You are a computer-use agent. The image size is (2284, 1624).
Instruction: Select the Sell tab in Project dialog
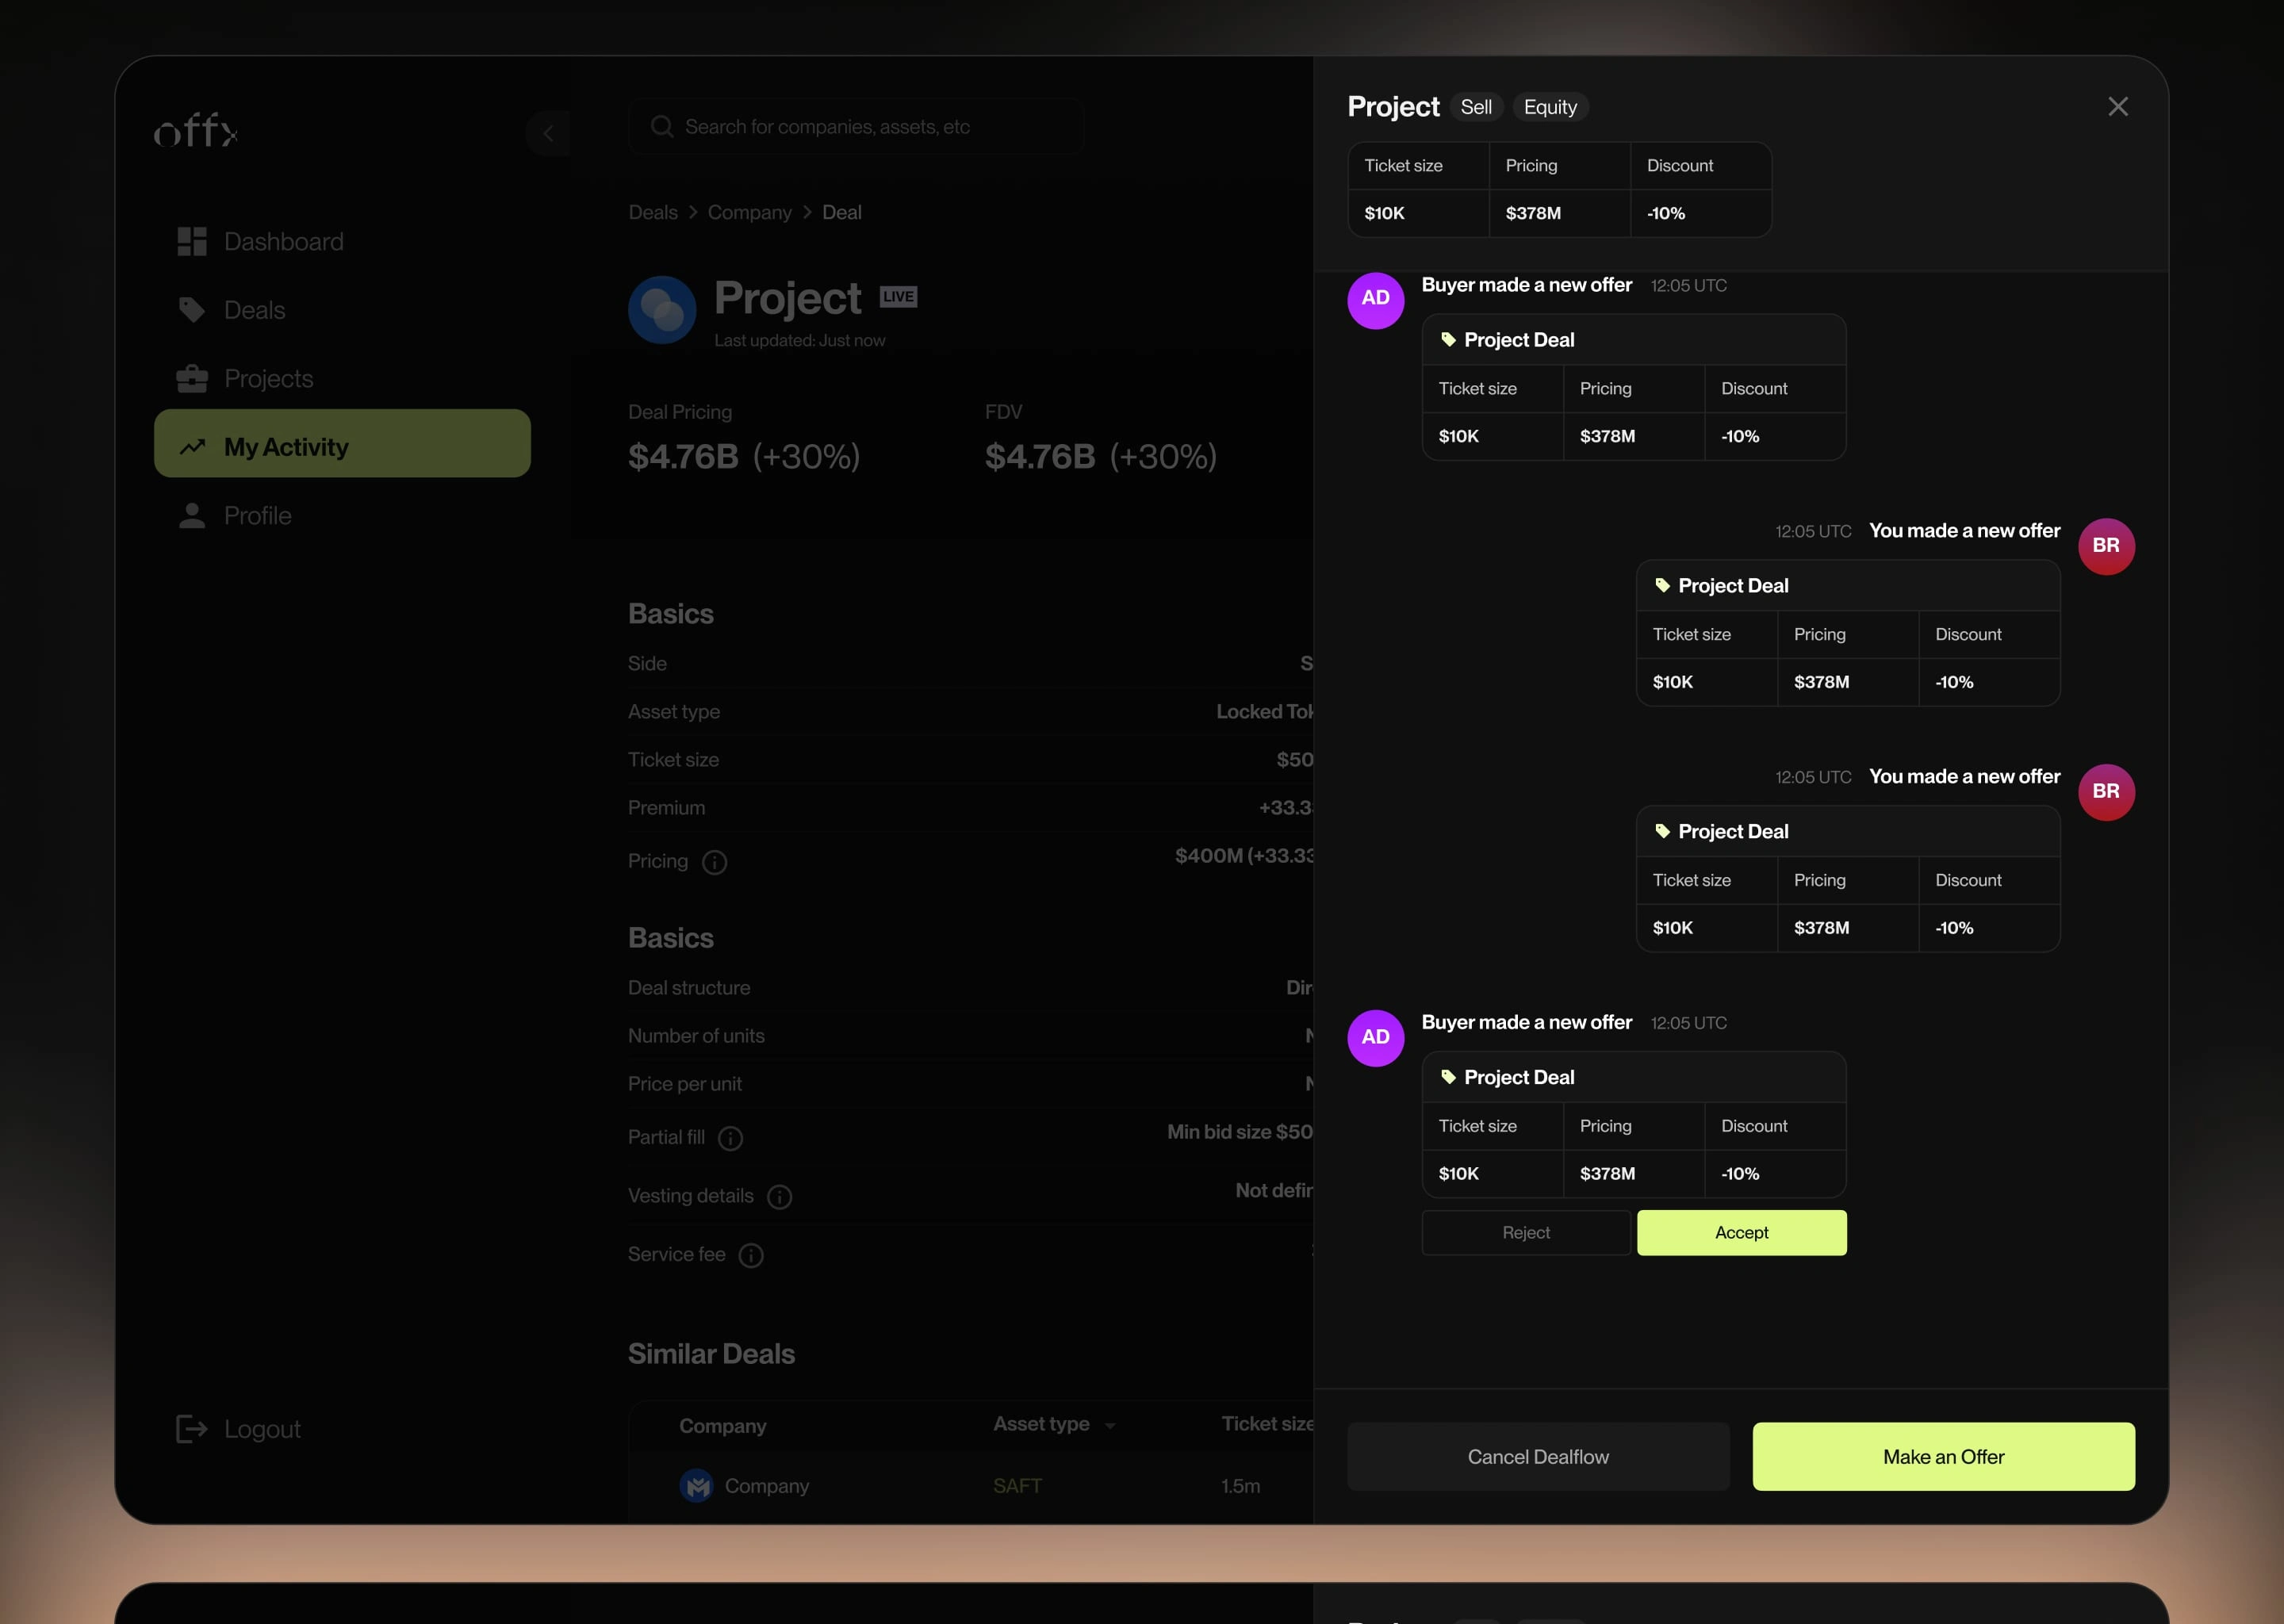(x=1476, y=107)
